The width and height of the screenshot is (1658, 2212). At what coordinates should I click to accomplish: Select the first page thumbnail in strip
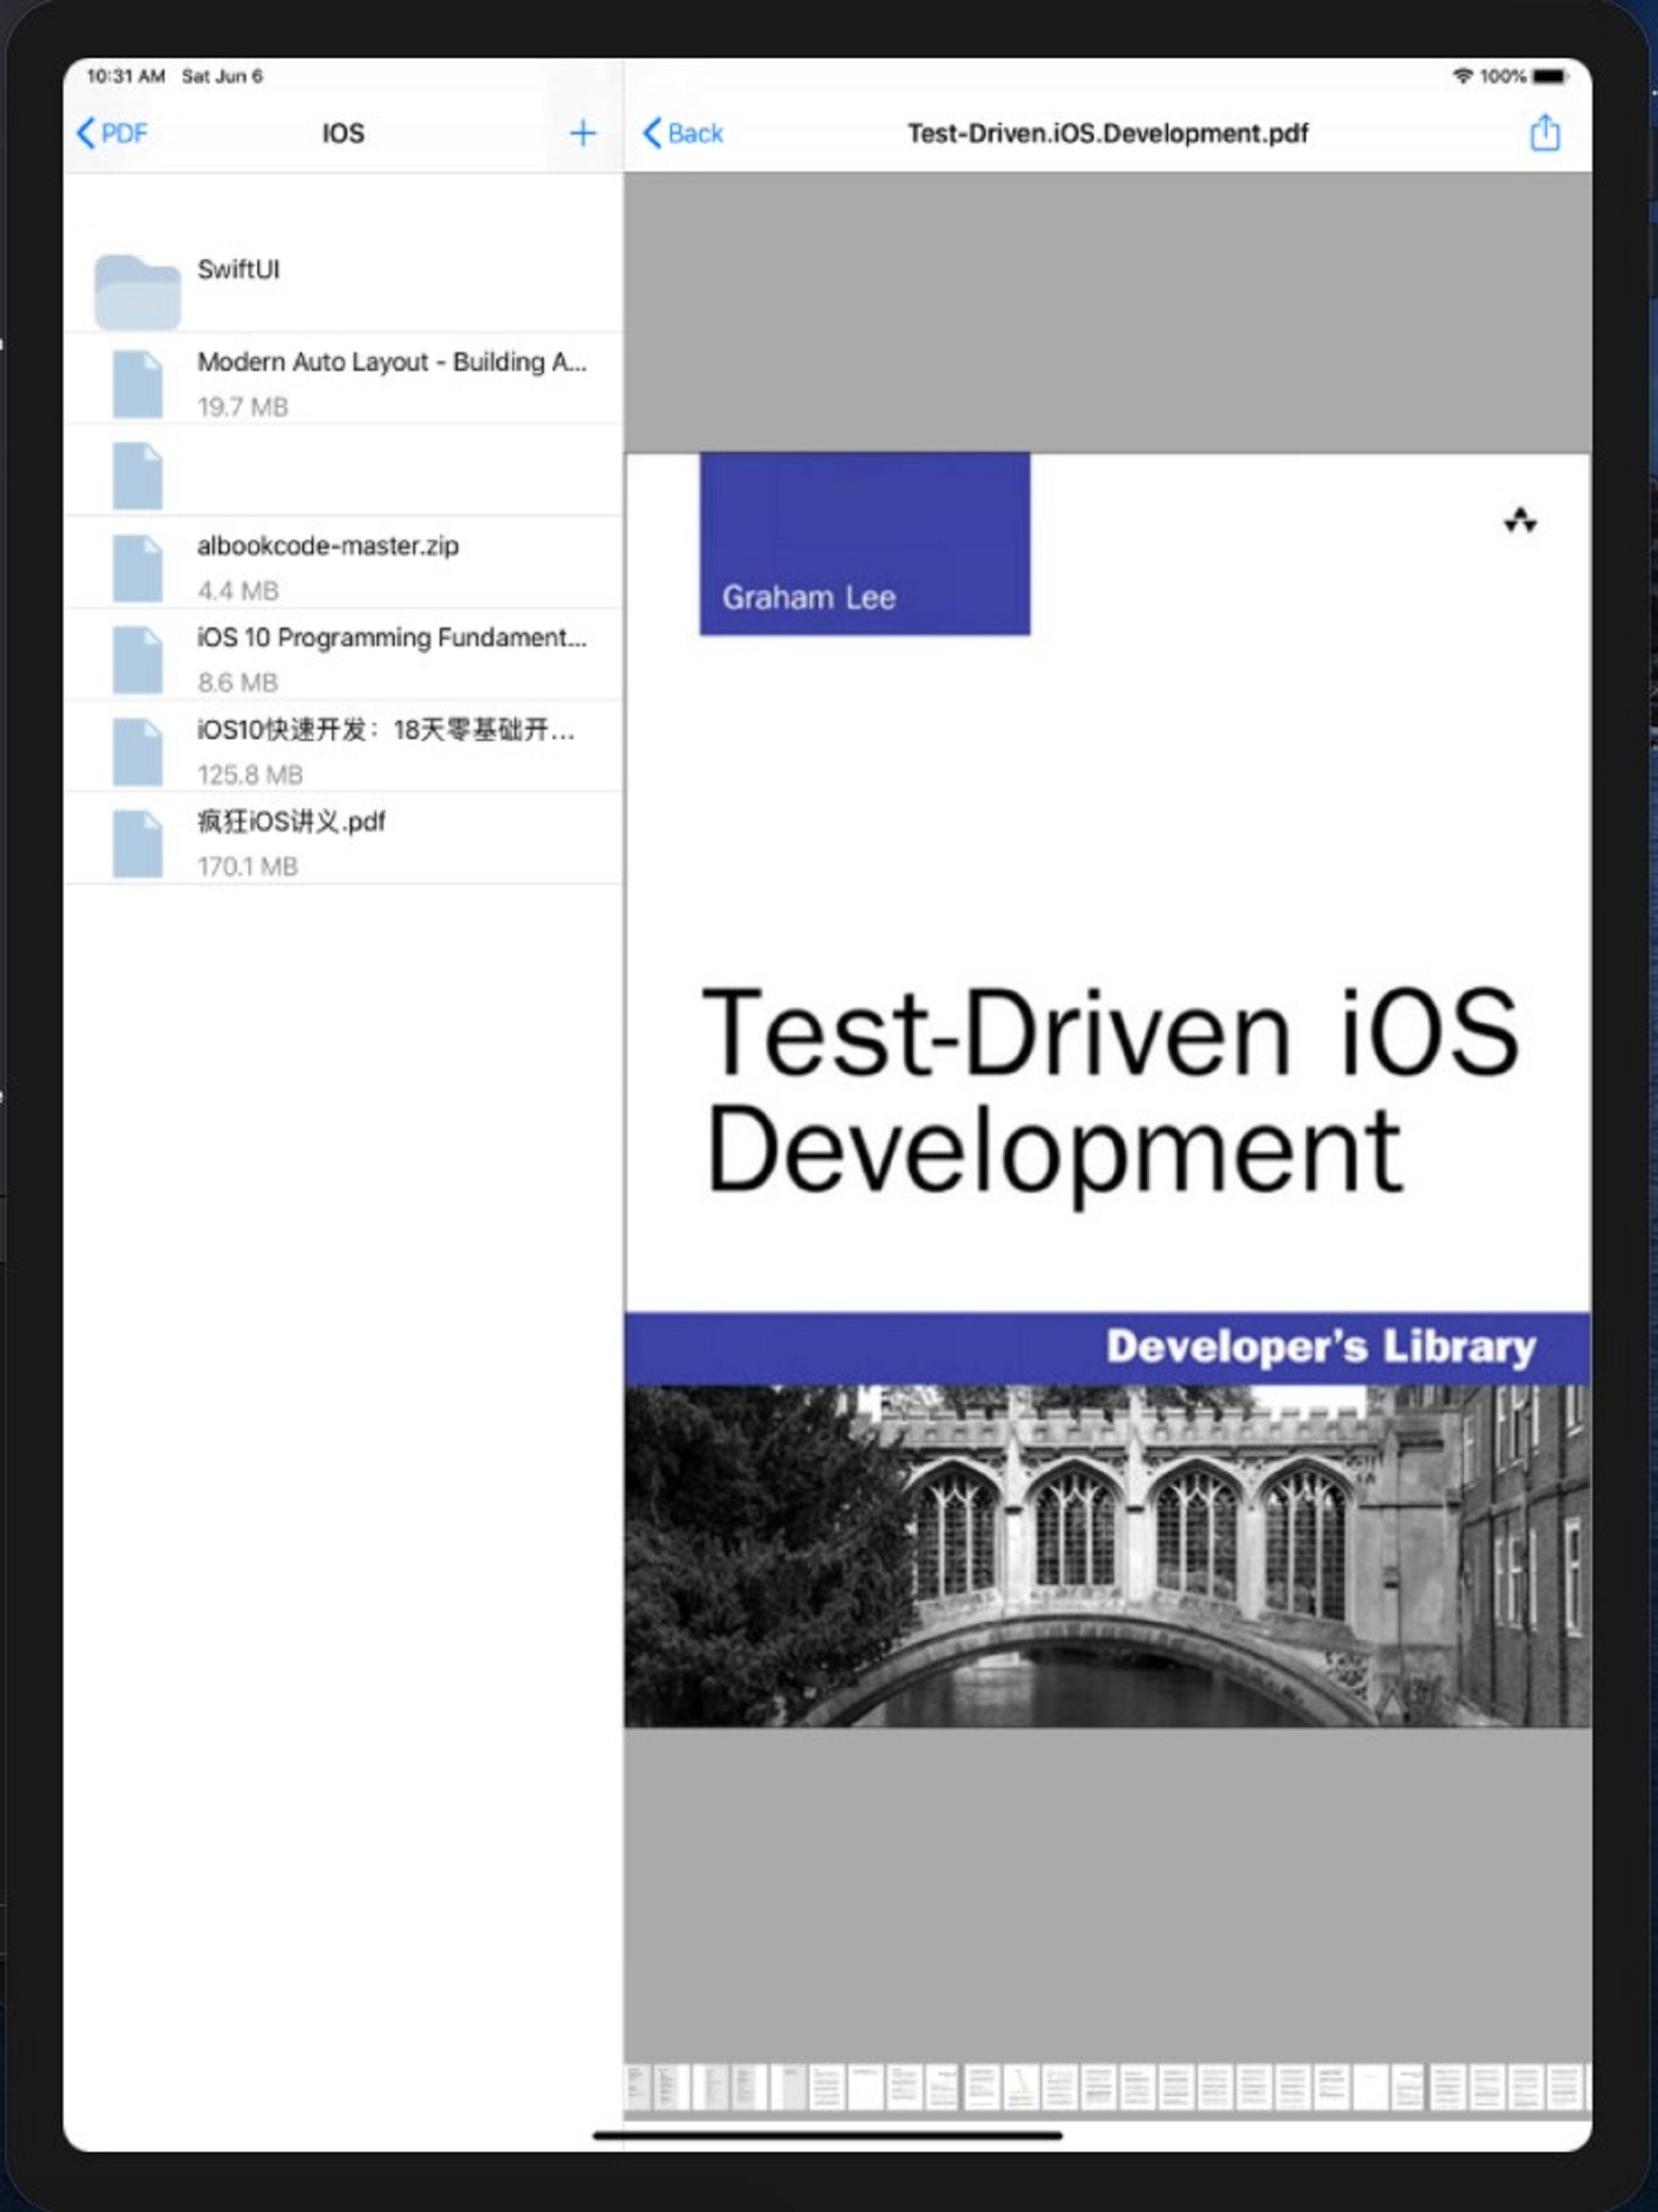pos(637,2087)
